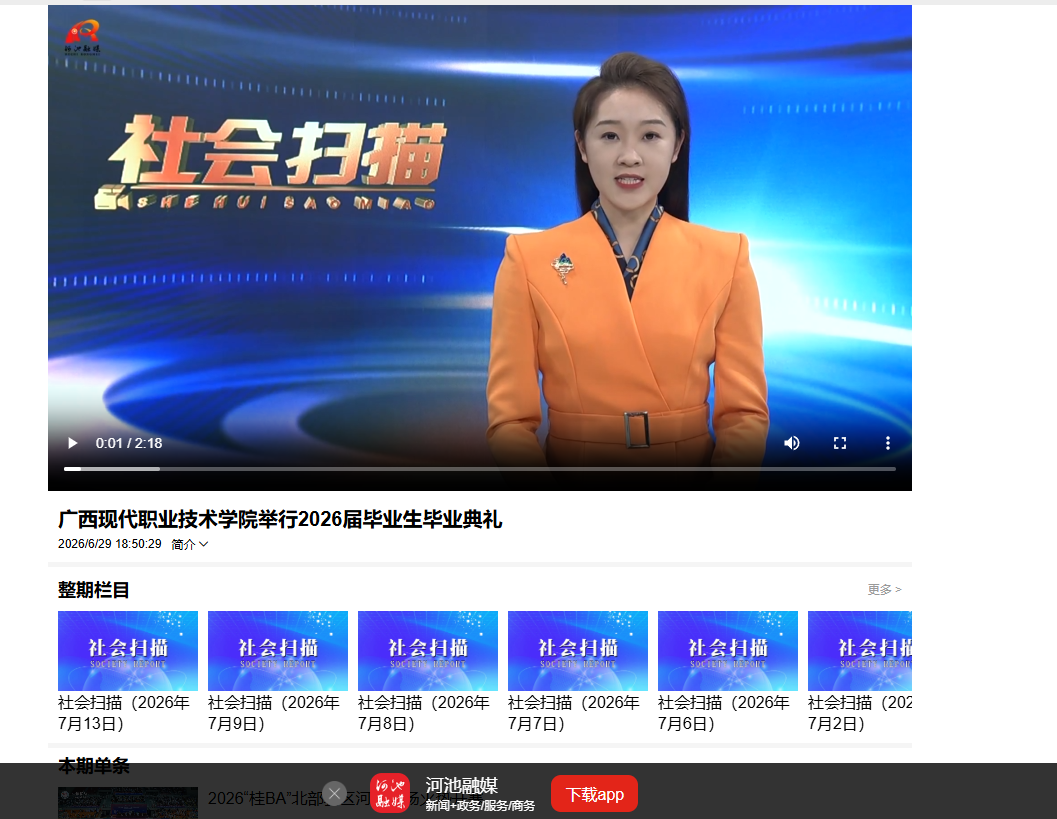Open thumbnail for 7月2日 episode
Viewport: 1057px width, 819px height.
coord(859,650)
